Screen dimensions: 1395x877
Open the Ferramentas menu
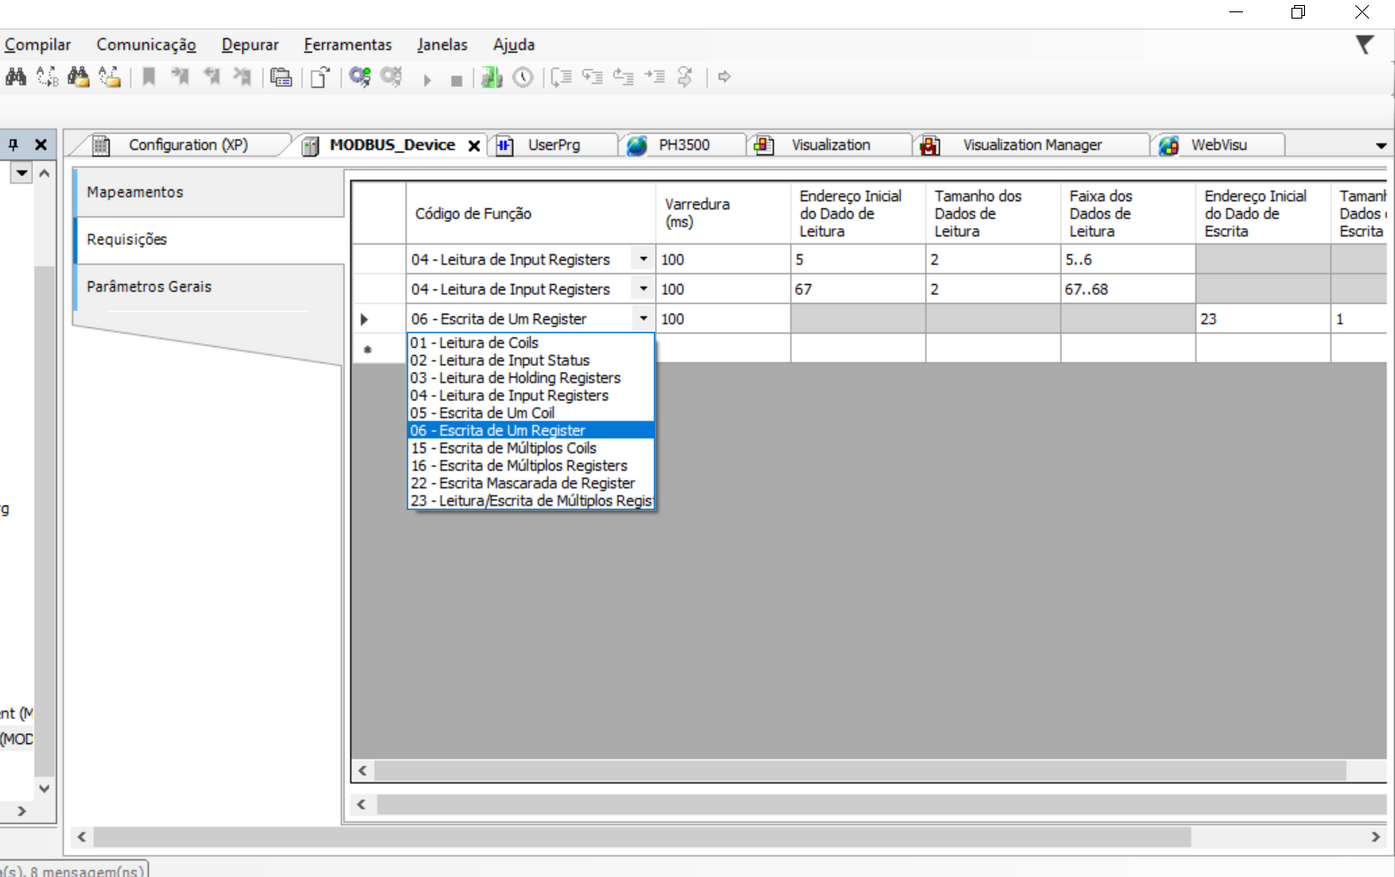coord(347,45)
